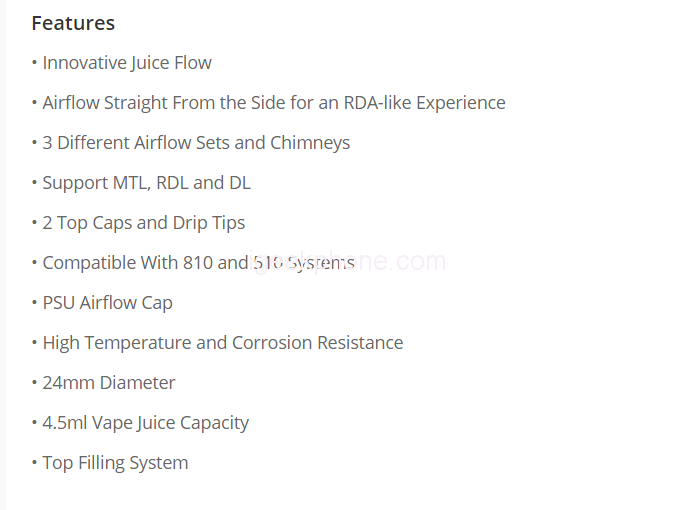Click the 24mm Diameter line
Screen dimensions: 681x510
click(x=108, y=383)
